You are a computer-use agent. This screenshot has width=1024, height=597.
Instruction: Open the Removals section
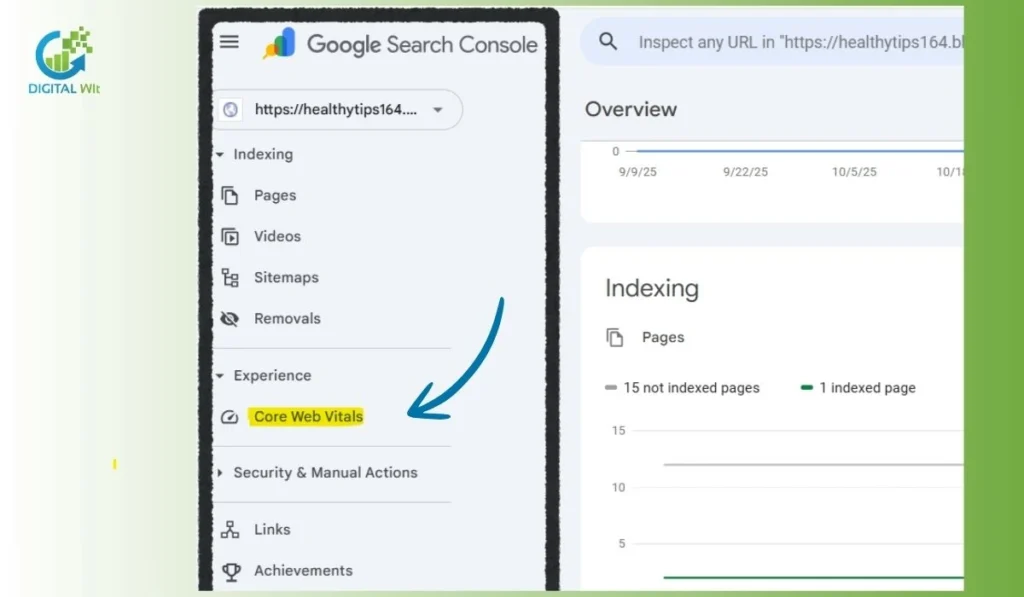[288, 318]
